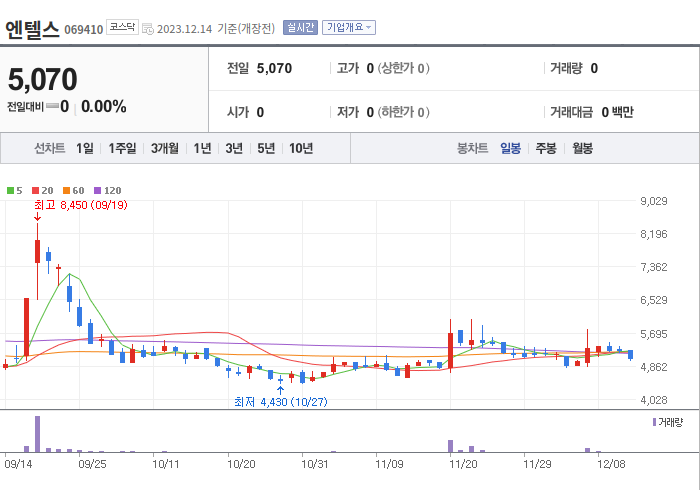Click the 5,695 price axis label

tap(654, 334)
